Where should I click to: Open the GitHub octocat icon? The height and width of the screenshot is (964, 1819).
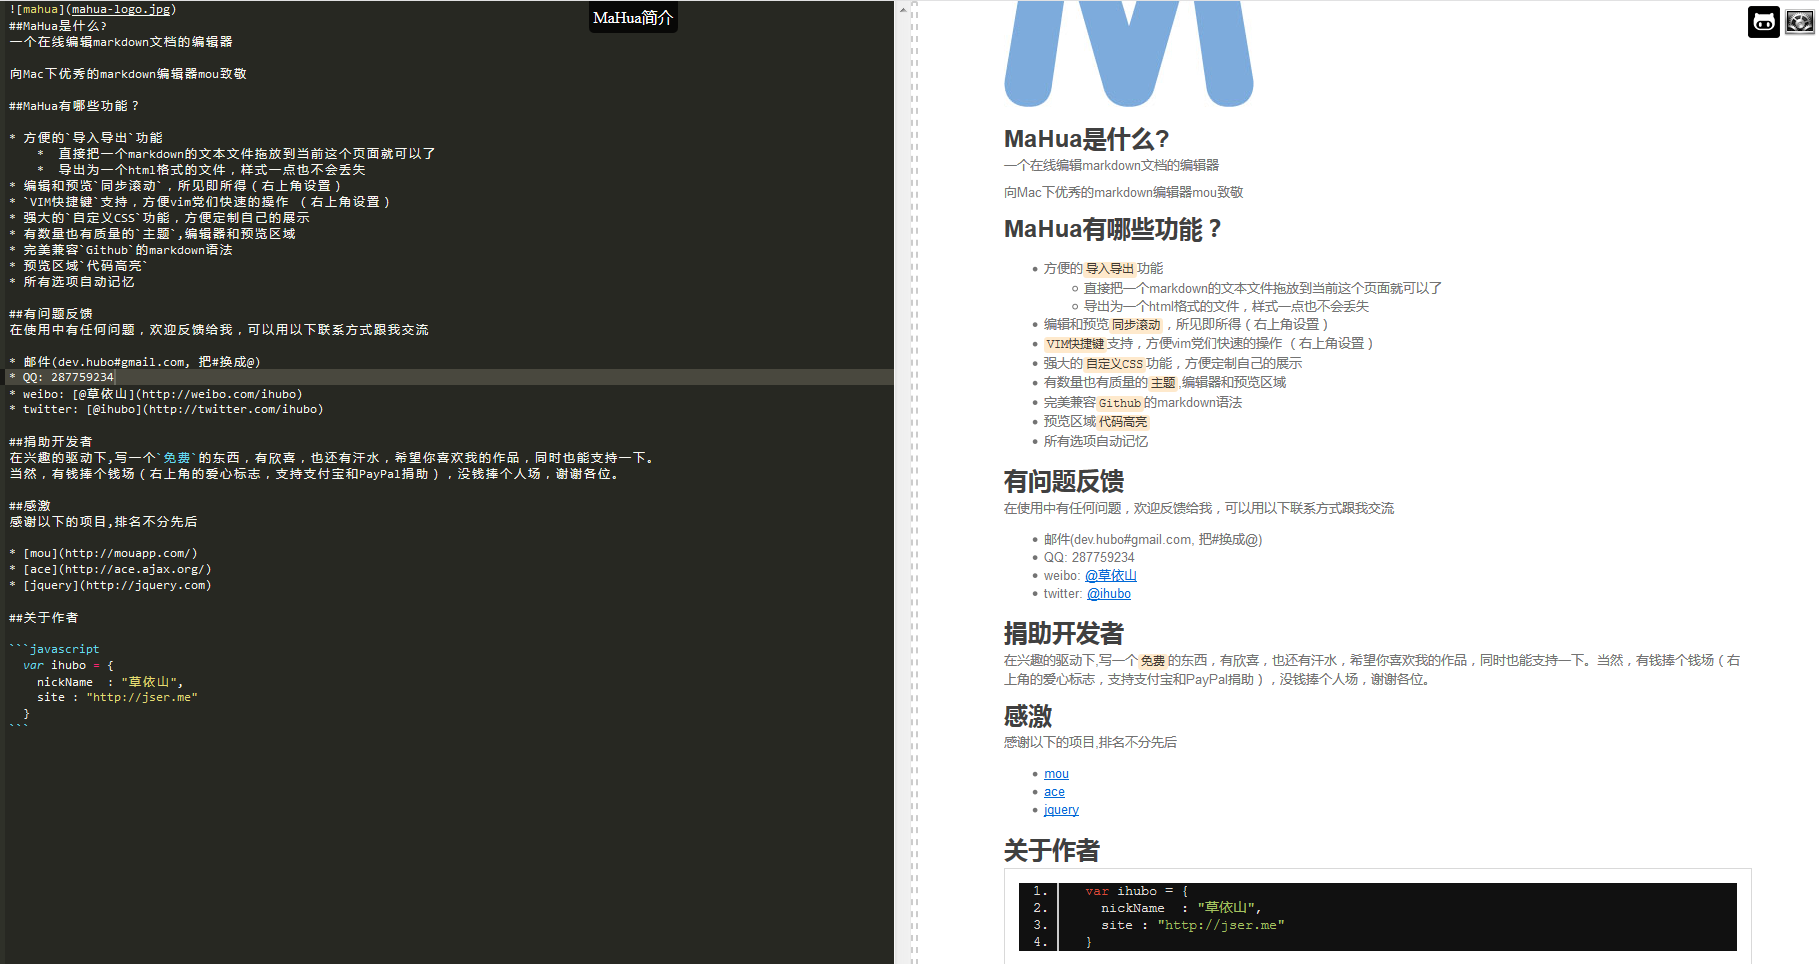(1764, 22)
